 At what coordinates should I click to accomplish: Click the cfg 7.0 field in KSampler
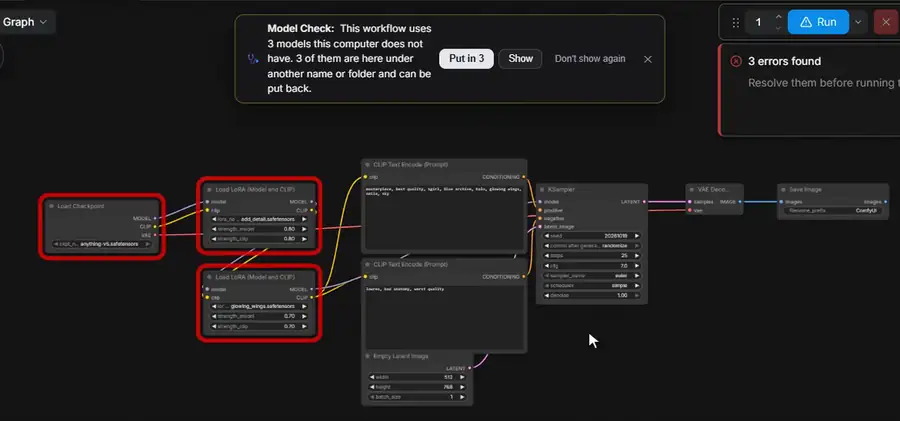coord(592,266)
